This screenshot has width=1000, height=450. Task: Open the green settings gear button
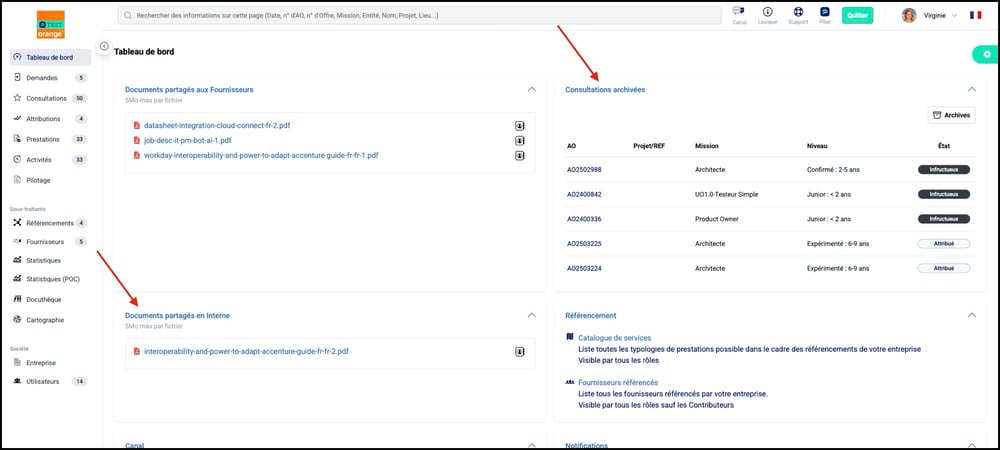(986, 54)
